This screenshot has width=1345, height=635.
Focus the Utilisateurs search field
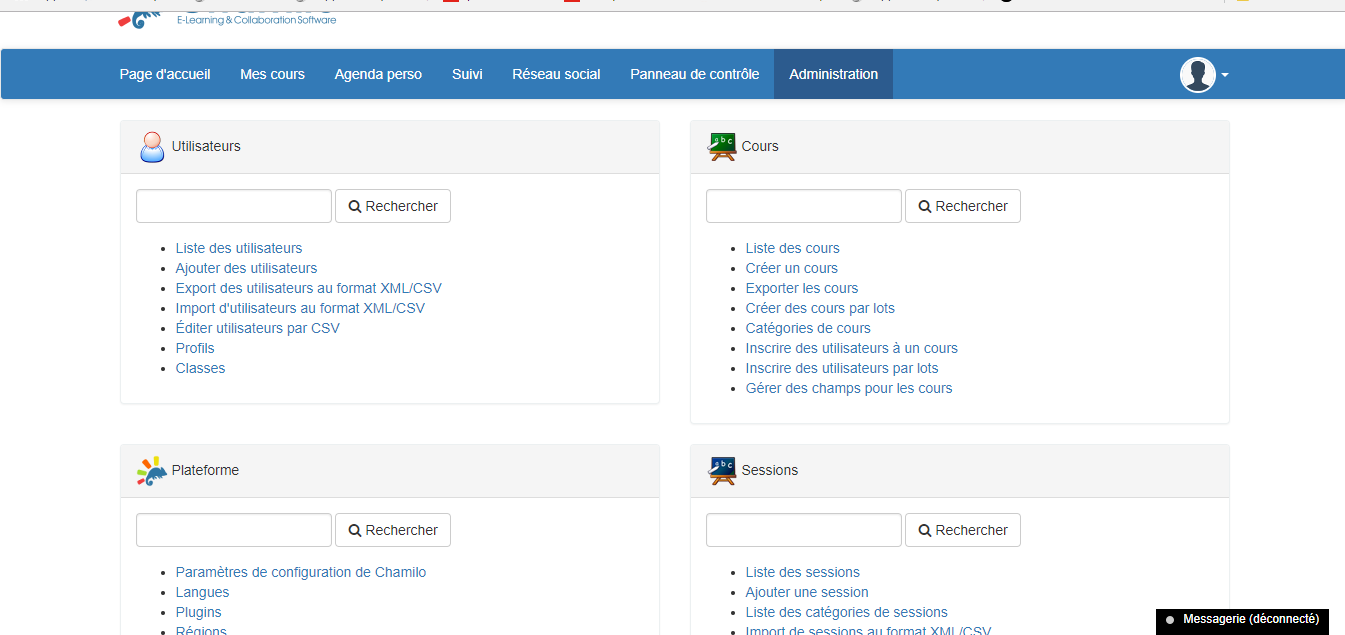tap(234, 207)
